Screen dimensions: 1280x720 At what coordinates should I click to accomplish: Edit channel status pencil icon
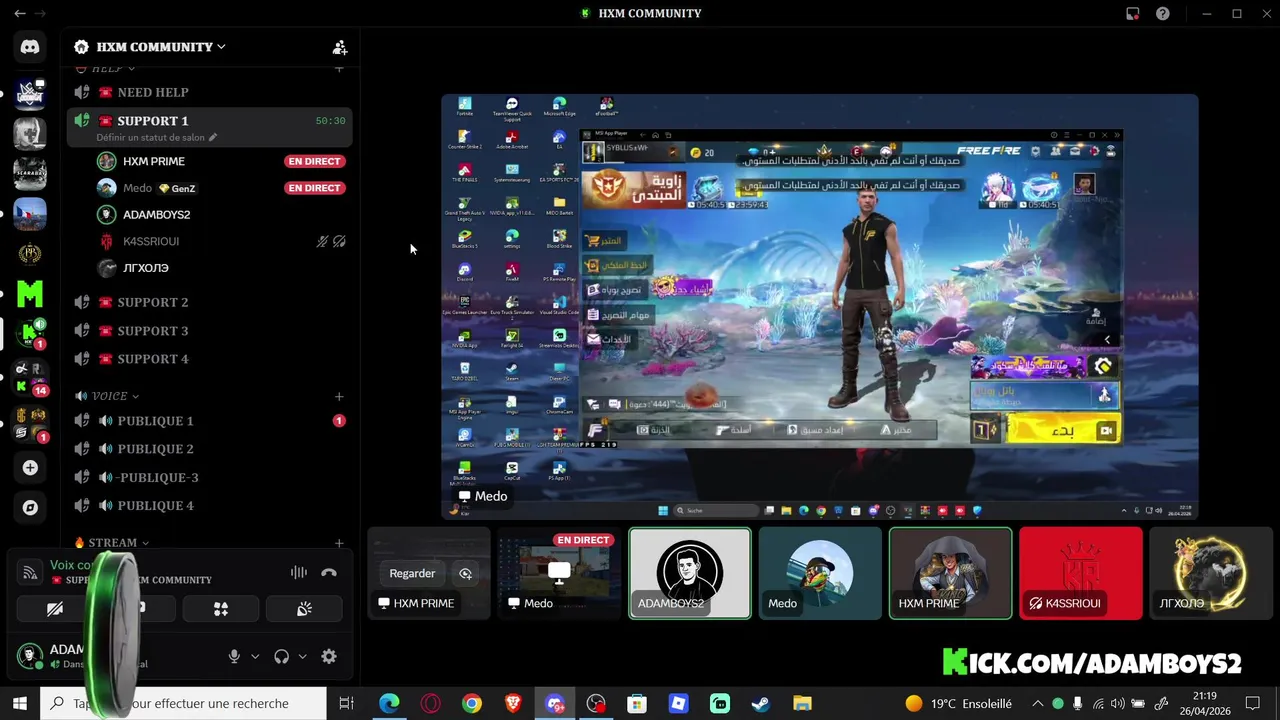tap(213, 138)
